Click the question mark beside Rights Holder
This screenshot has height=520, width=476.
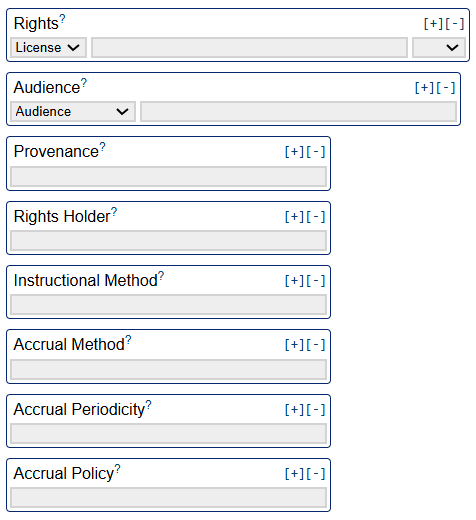(x=114, y=212)
